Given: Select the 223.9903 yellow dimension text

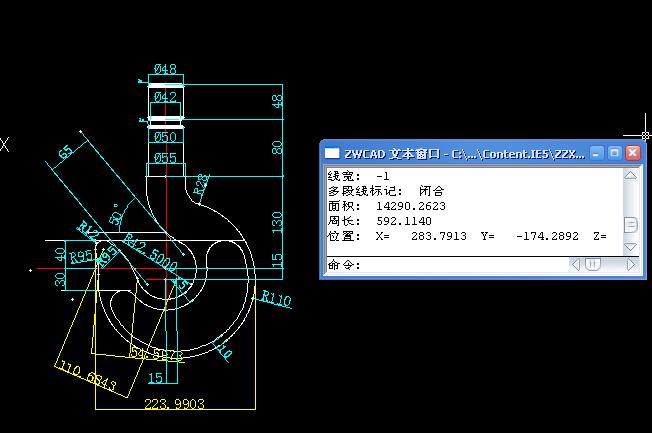Looking at the screenshot, I should (174, 404).
